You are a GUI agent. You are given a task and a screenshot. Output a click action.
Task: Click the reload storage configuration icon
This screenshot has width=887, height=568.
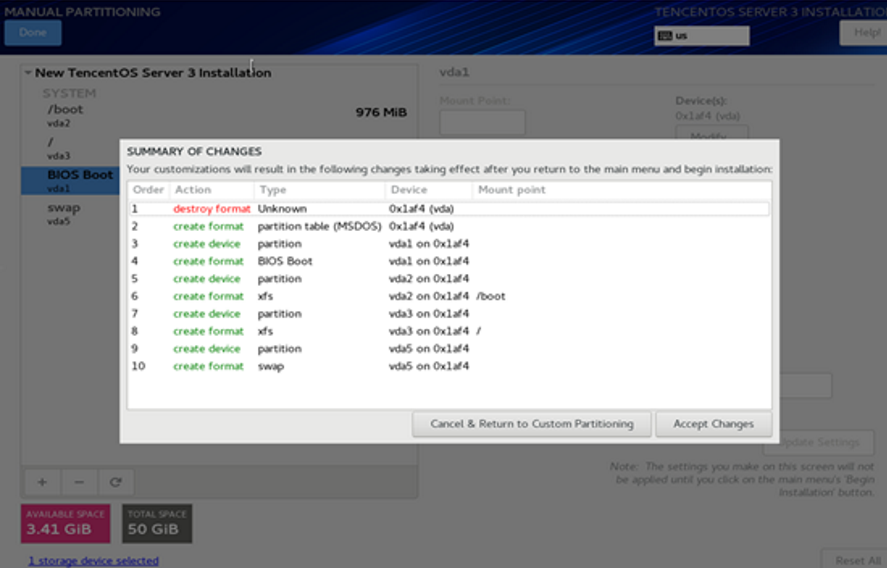[x=115, y=482]
